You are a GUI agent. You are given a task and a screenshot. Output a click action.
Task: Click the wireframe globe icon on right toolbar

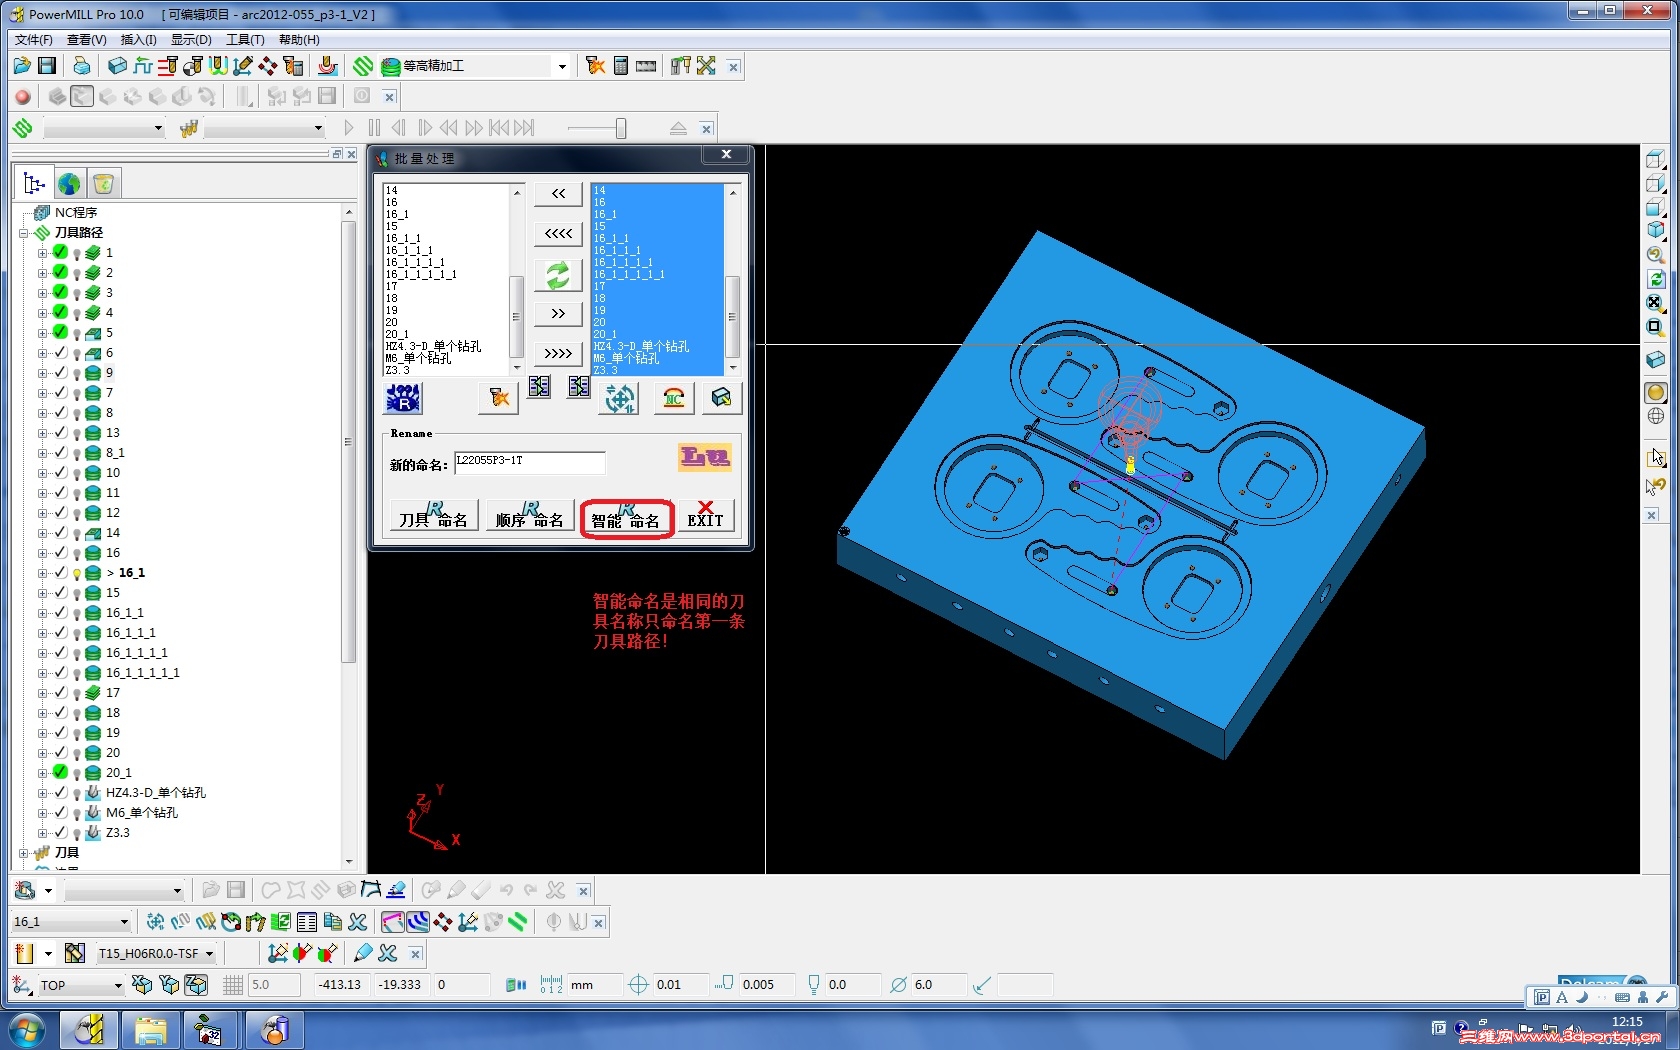(1656, 416)
